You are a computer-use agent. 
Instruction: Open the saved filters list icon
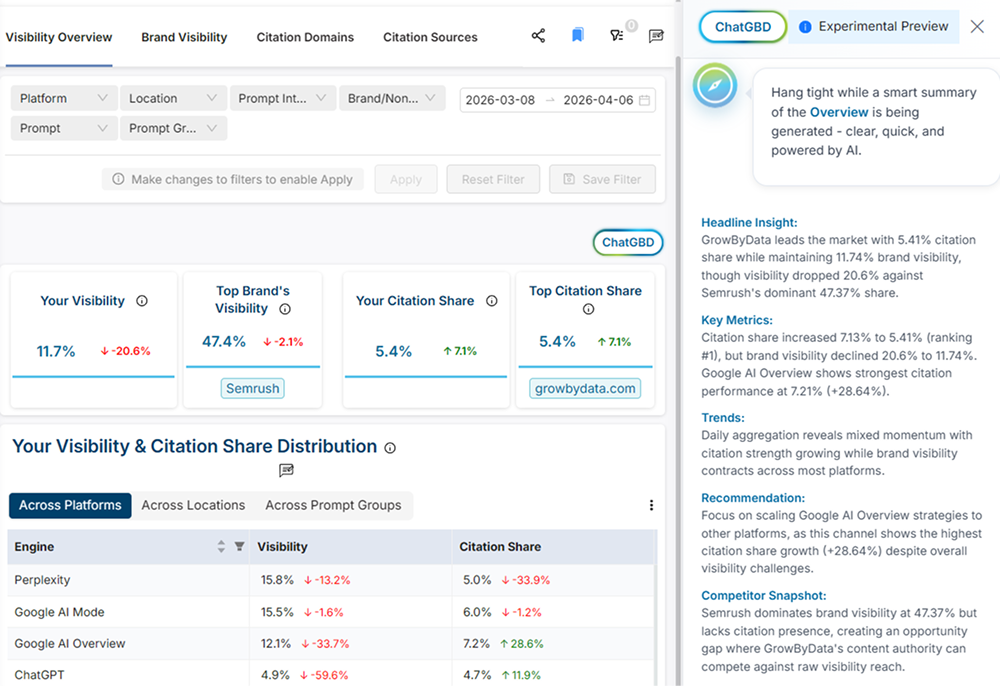(617, 36)
